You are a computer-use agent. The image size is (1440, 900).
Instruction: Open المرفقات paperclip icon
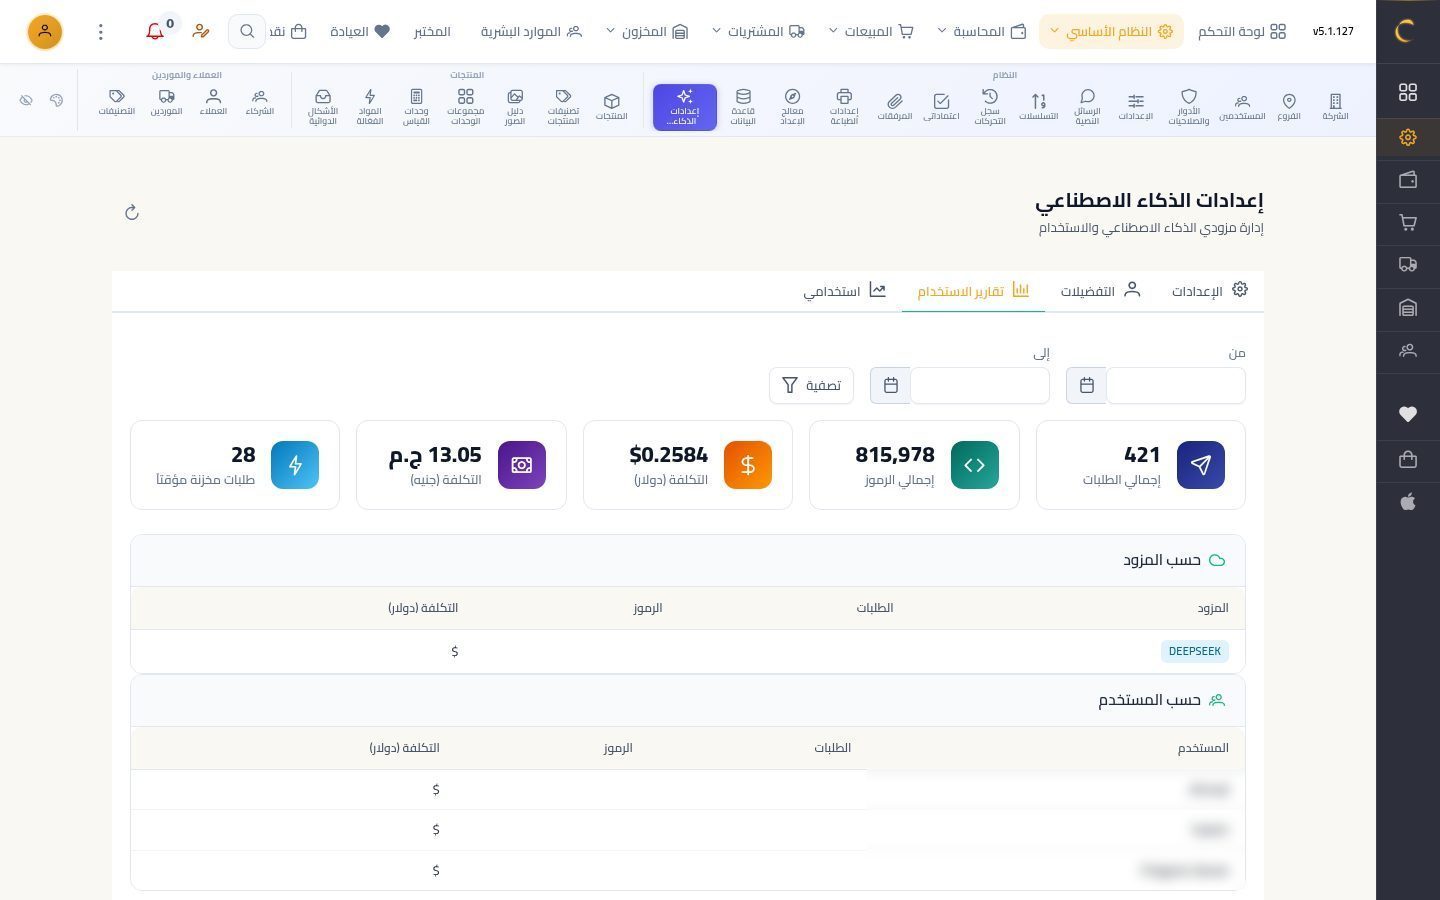coord(895,106)
